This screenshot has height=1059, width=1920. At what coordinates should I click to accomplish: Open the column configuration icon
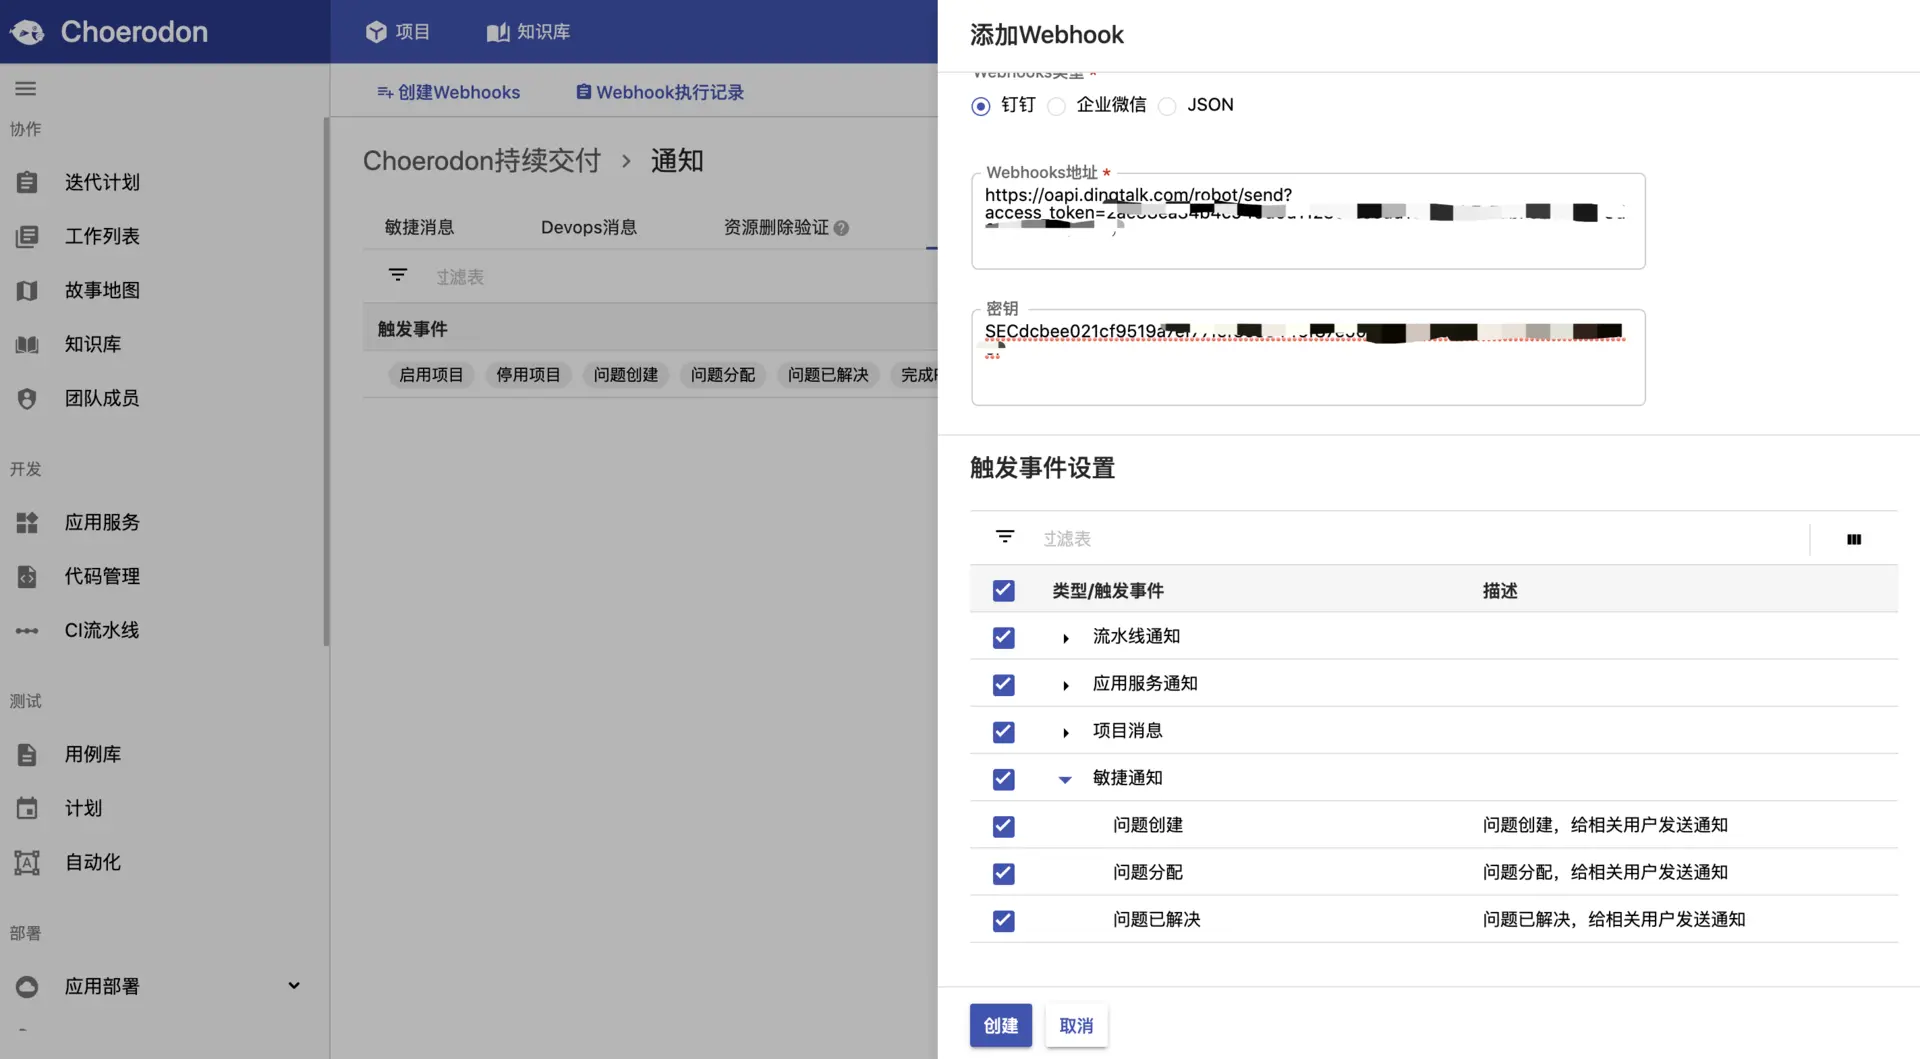tap(1855, 539)
